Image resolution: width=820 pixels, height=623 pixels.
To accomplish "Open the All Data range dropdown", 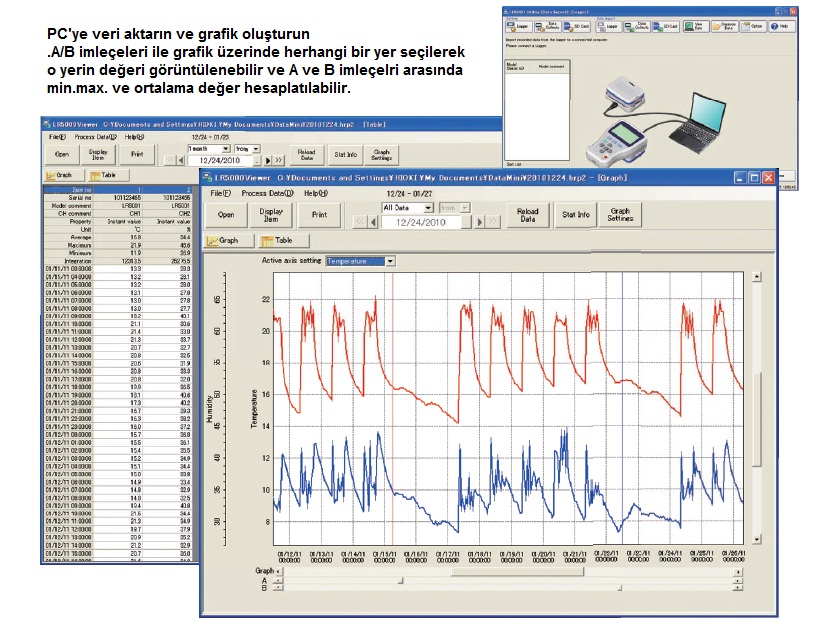I will coord(428,208).
